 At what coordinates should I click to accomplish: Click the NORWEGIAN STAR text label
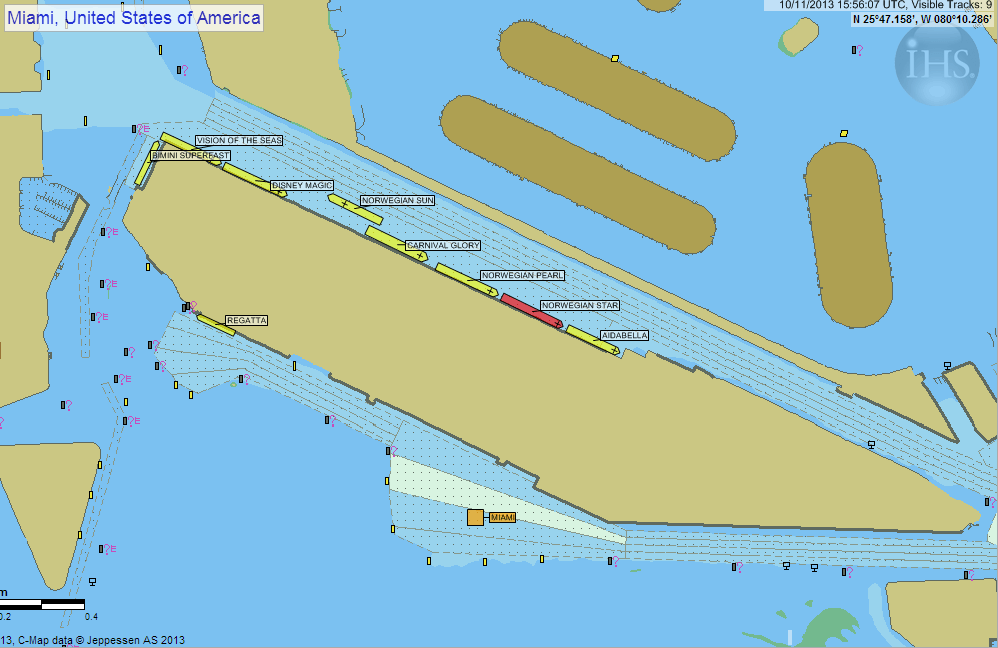click(580, 305)
